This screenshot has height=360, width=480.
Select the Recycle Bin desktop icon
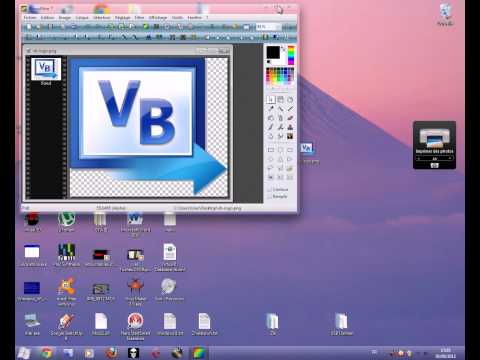click(x=445, y=15)
